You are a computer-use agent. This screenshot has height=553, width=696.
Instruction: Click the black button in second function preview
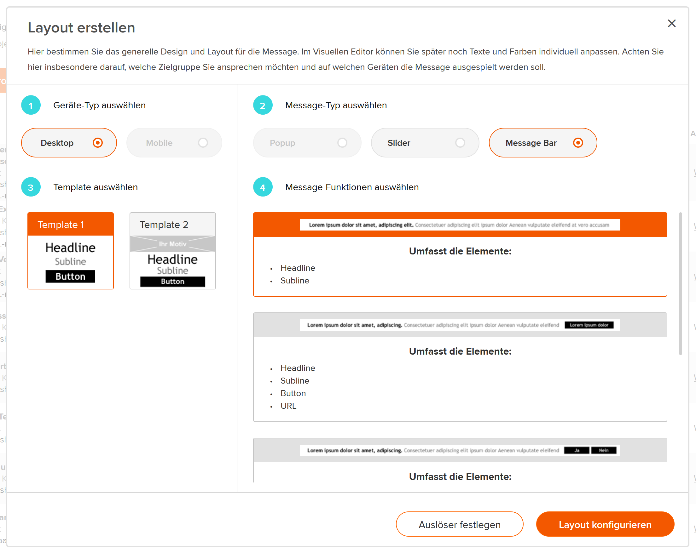pos(589,325)
